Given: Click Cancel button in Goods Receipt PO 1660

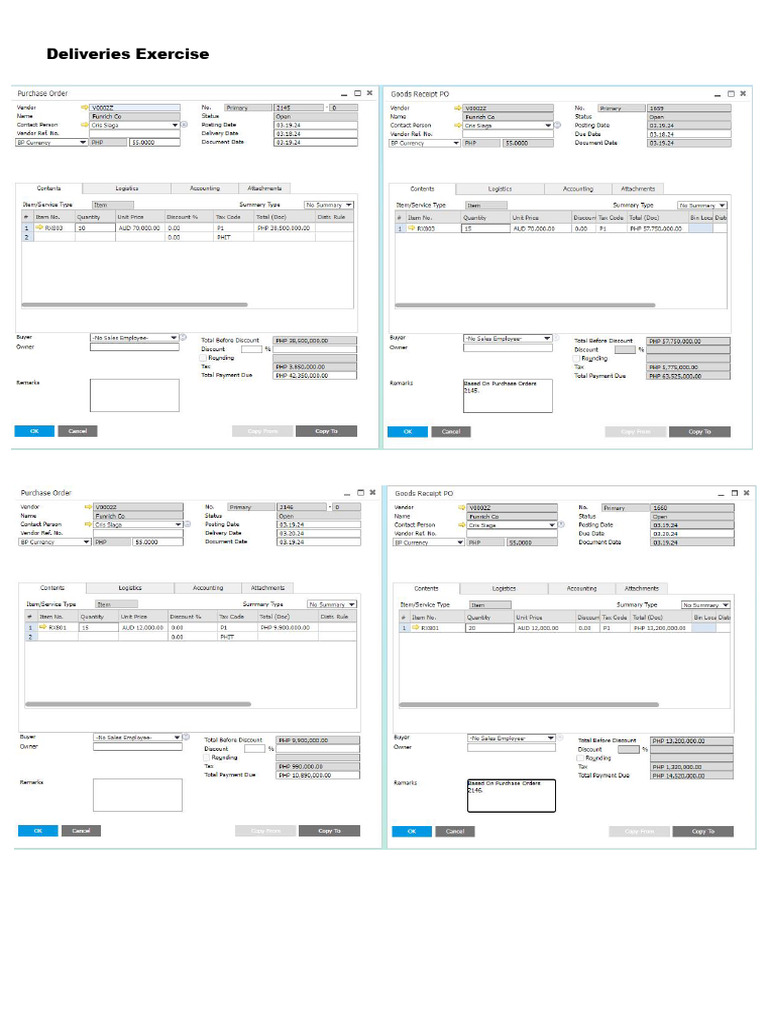Looking at the screenshot, I should coord(455,831).
